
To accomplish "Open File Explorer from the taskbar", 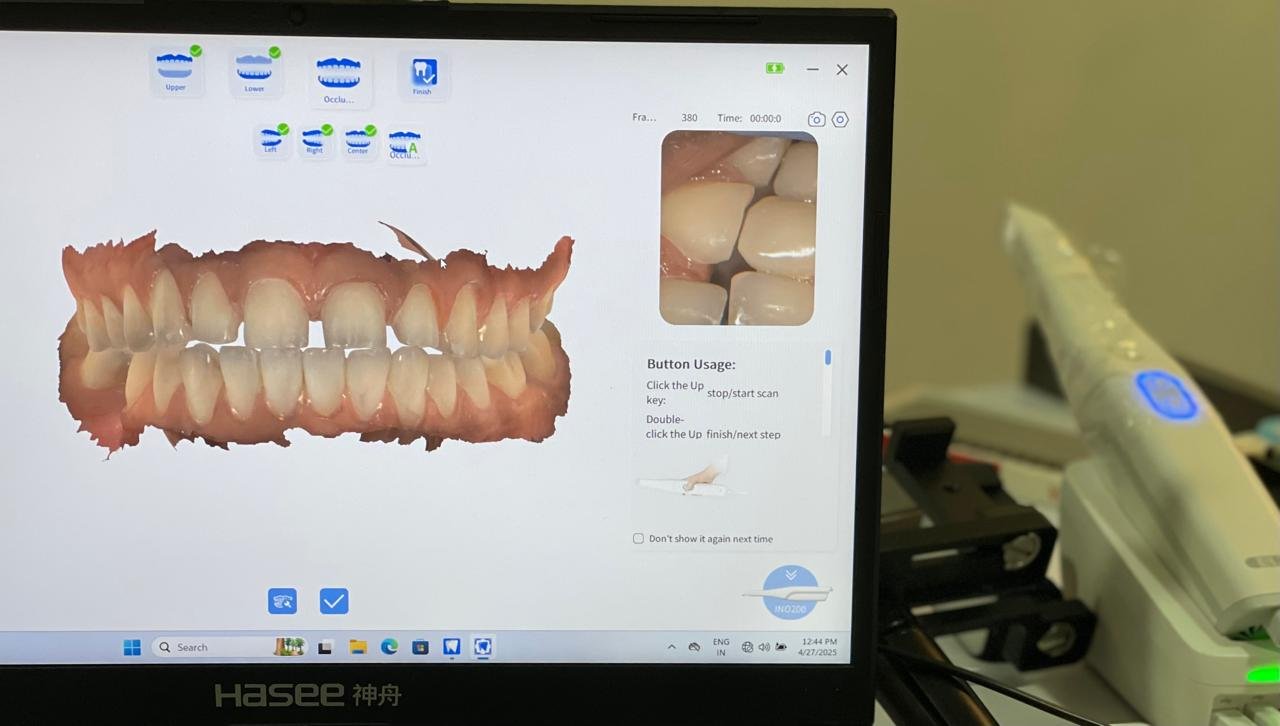I will click(x=357, y=647).
